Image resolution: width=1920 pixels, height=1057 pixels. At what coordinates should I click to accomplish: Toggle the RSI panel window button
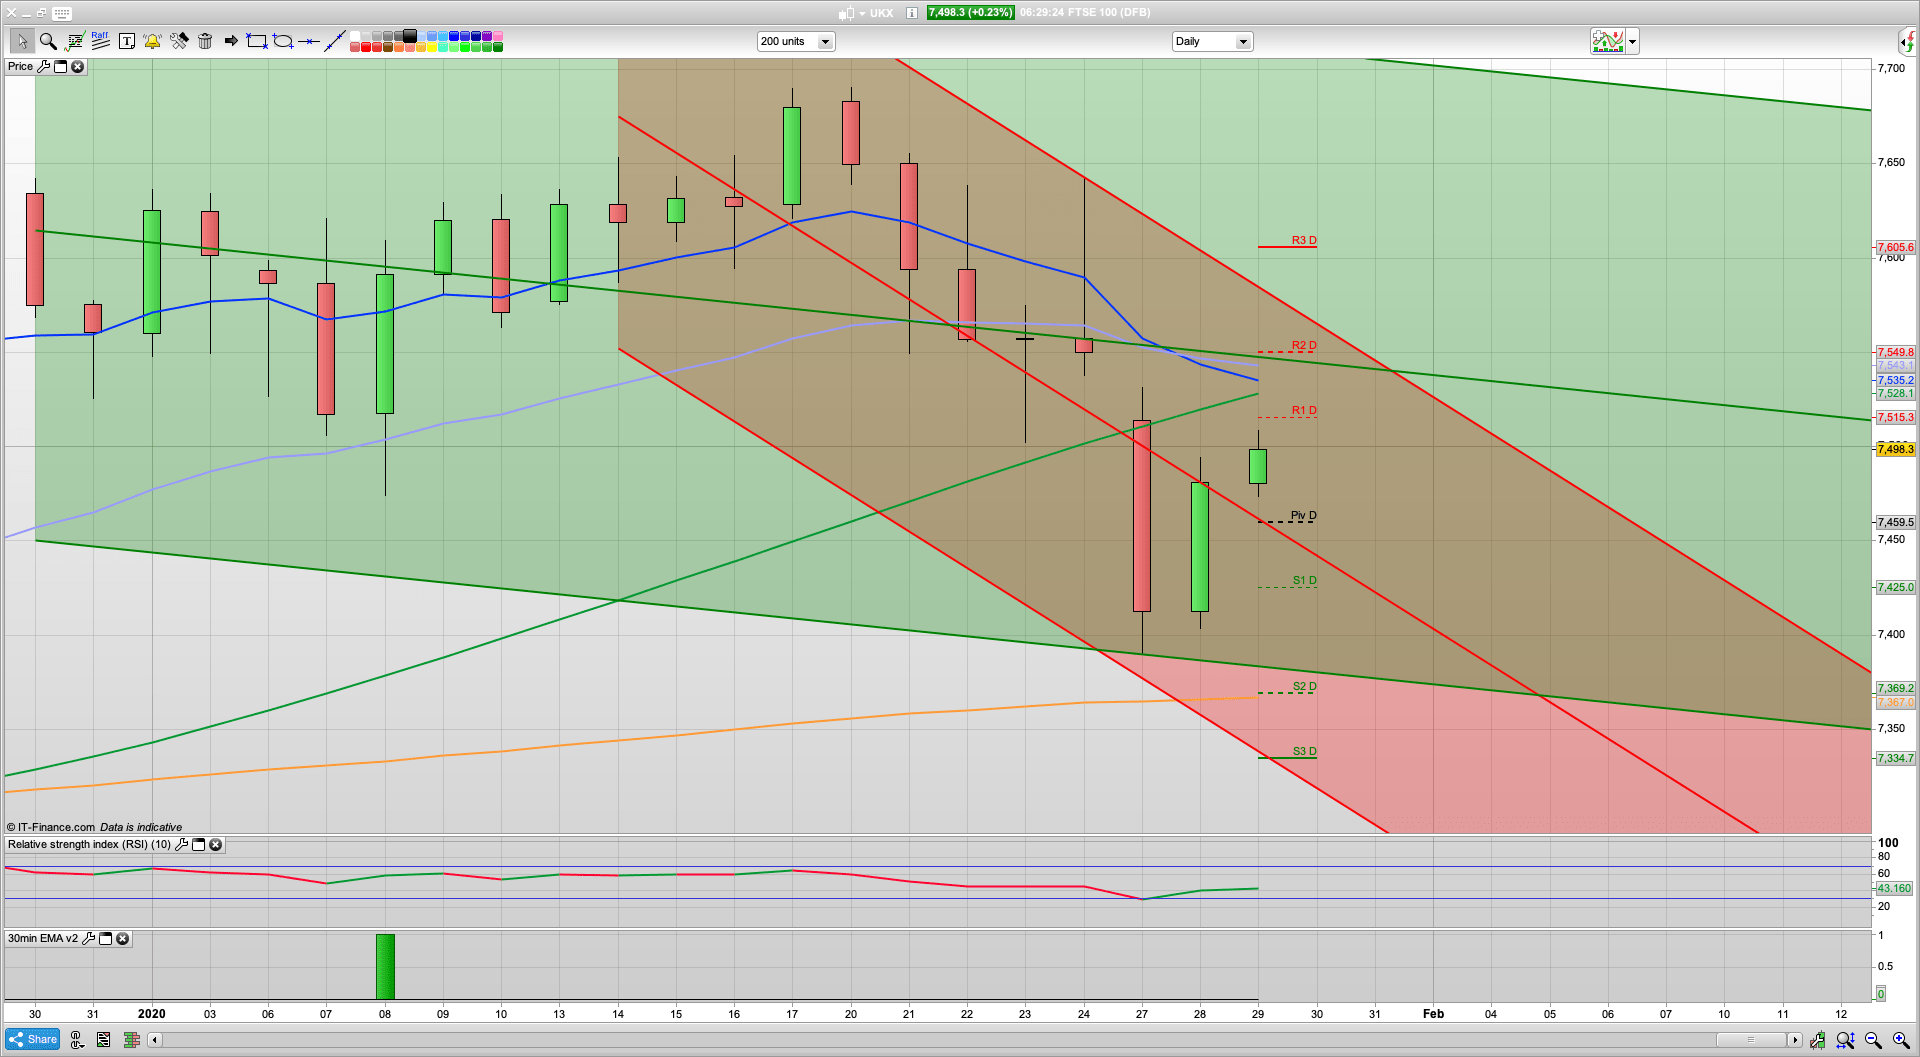[198, 844]
